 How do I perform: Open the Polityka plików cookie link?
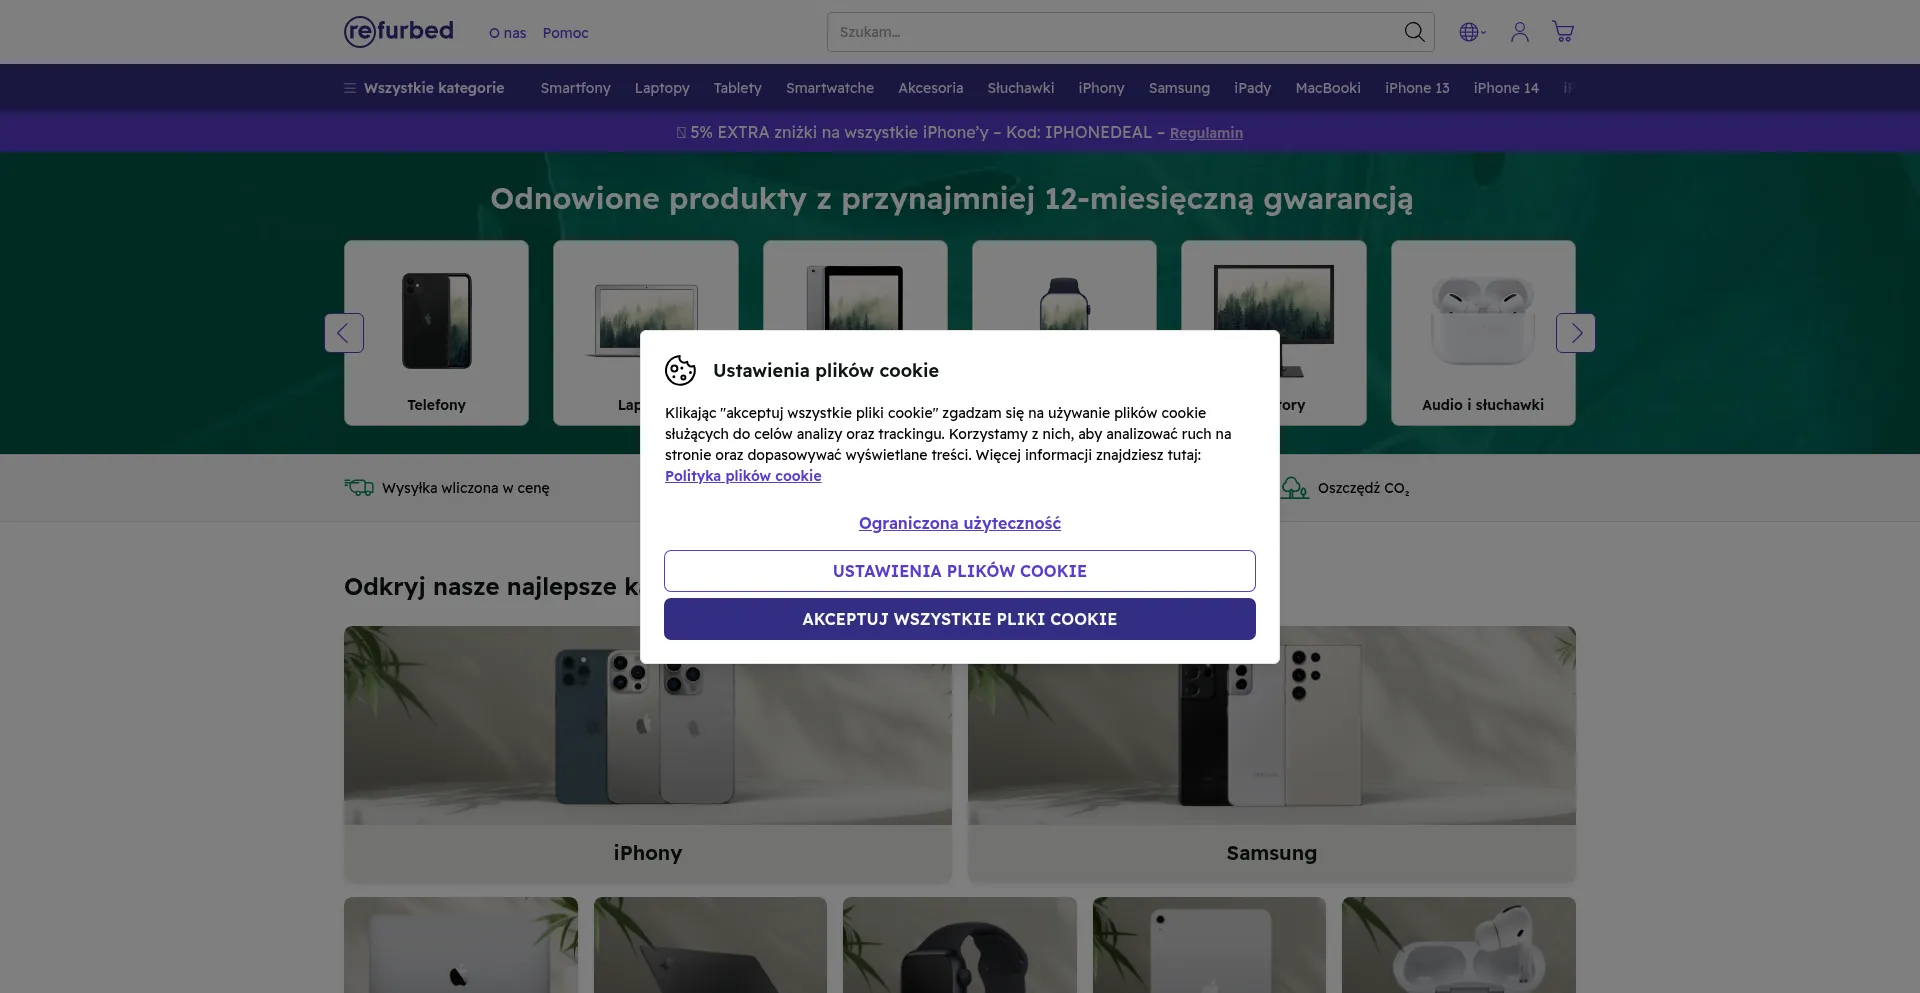(743, 476)
